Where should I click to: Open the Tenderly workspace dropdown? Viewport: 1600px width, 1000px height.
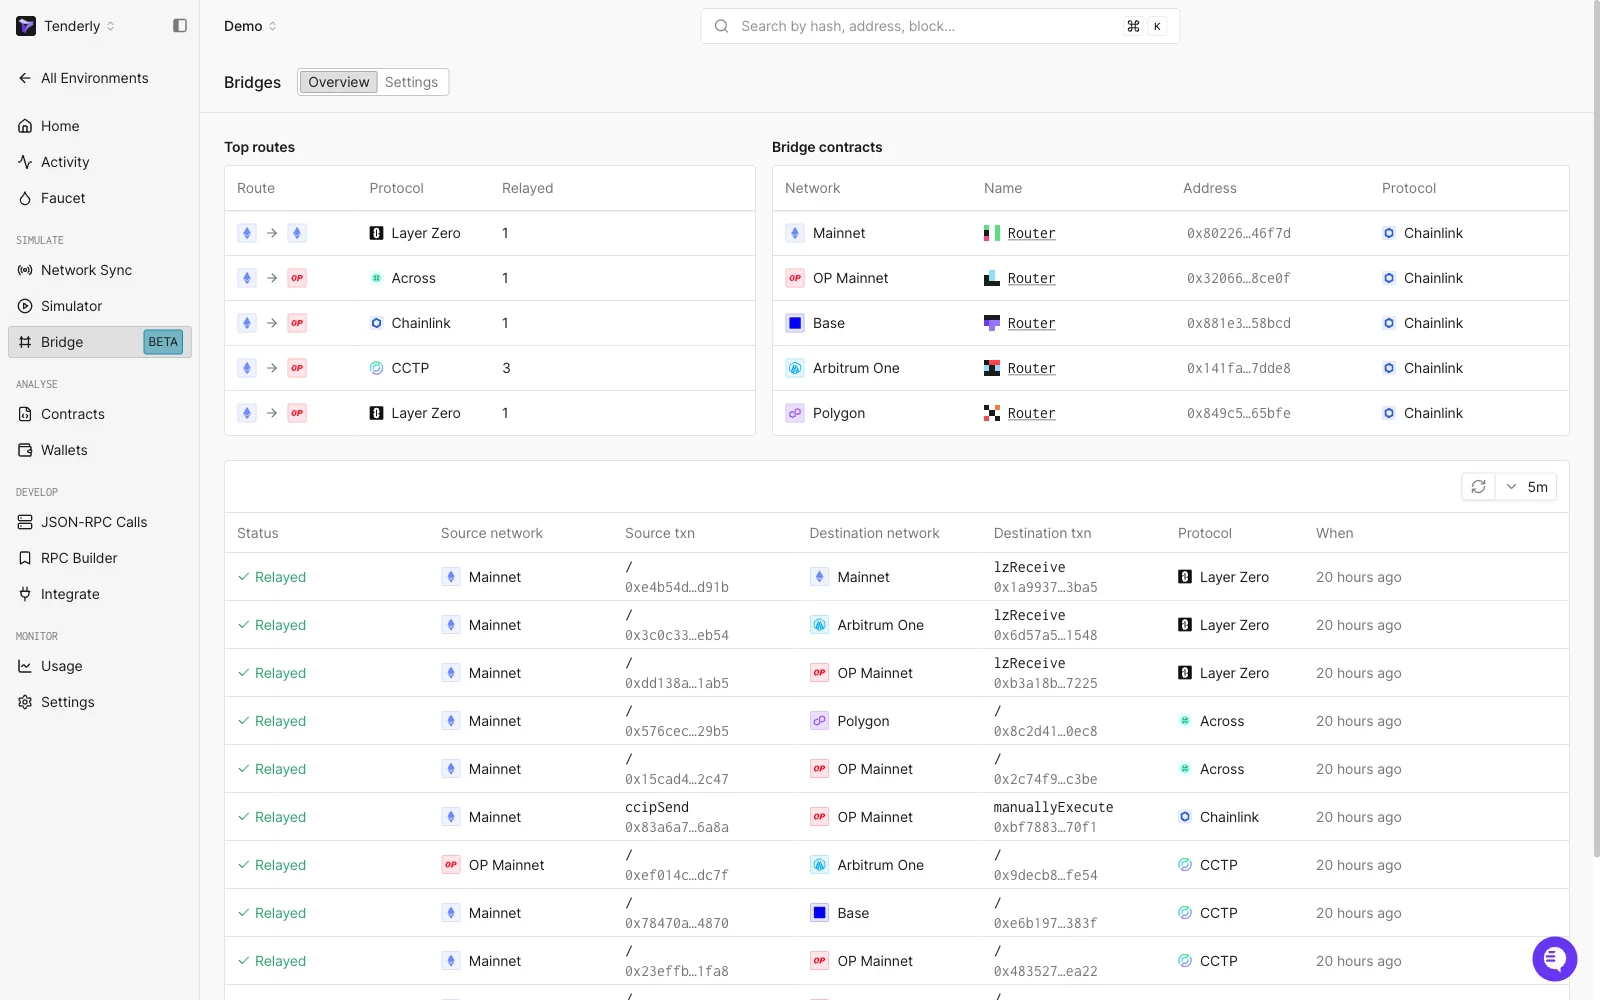80,26
